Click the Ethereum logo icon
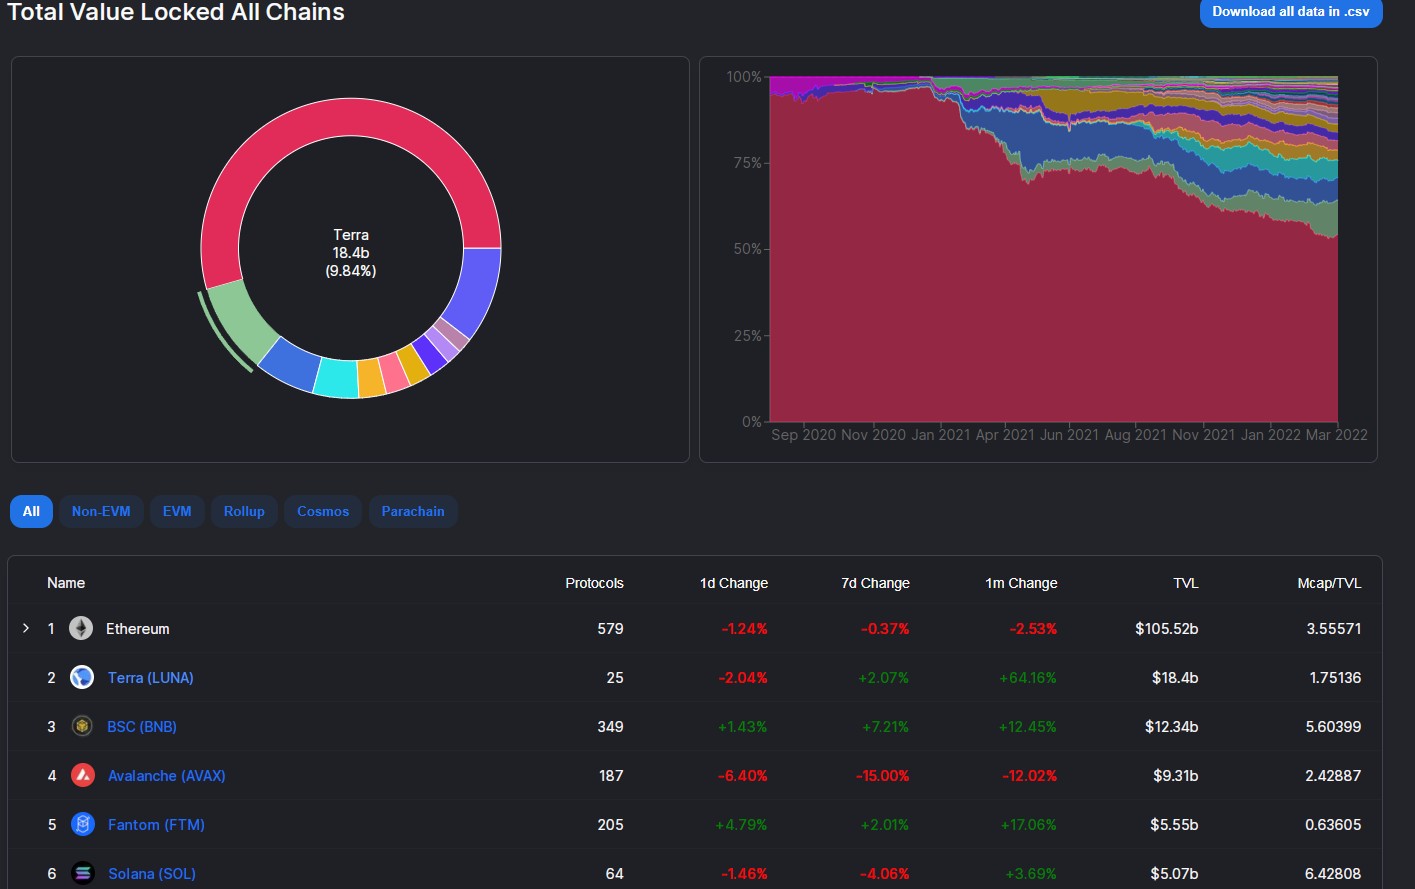This screenshot has width=1415, height=889. click(x=81, y=628)
